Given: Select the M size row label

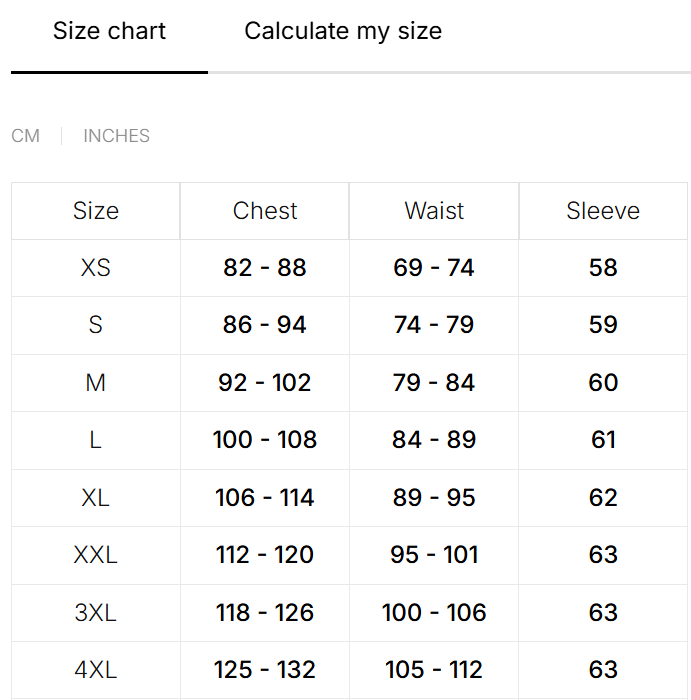Looking at the screenshot, I should [x=96, y=383].
